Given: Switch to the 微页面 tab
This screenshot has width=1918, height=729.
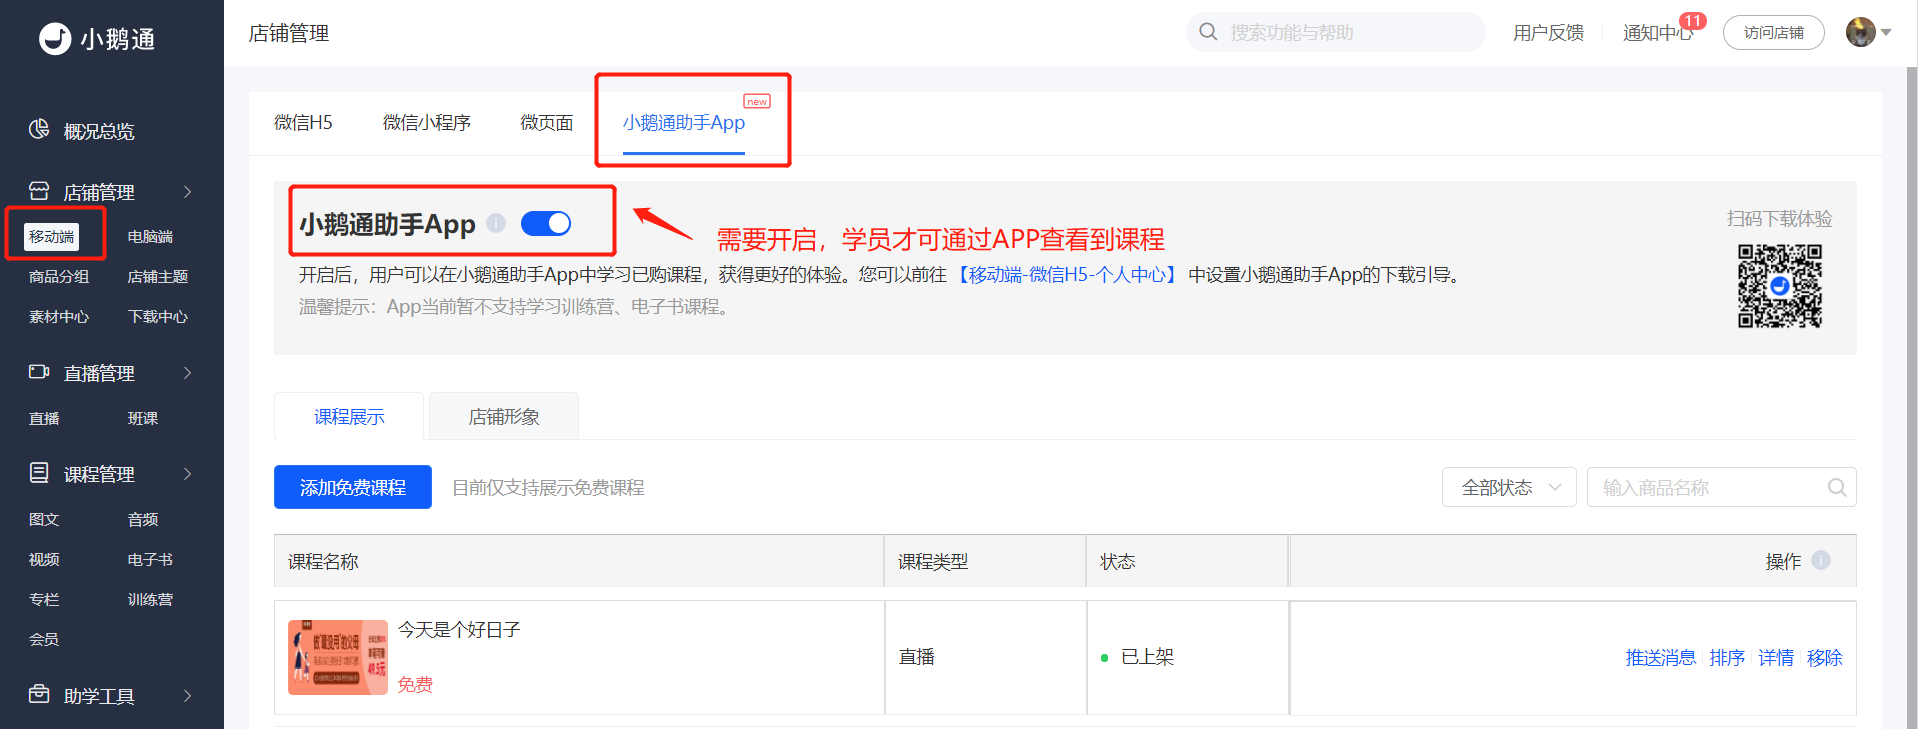Looking at the screenshot, I should [x=547, y=123].
